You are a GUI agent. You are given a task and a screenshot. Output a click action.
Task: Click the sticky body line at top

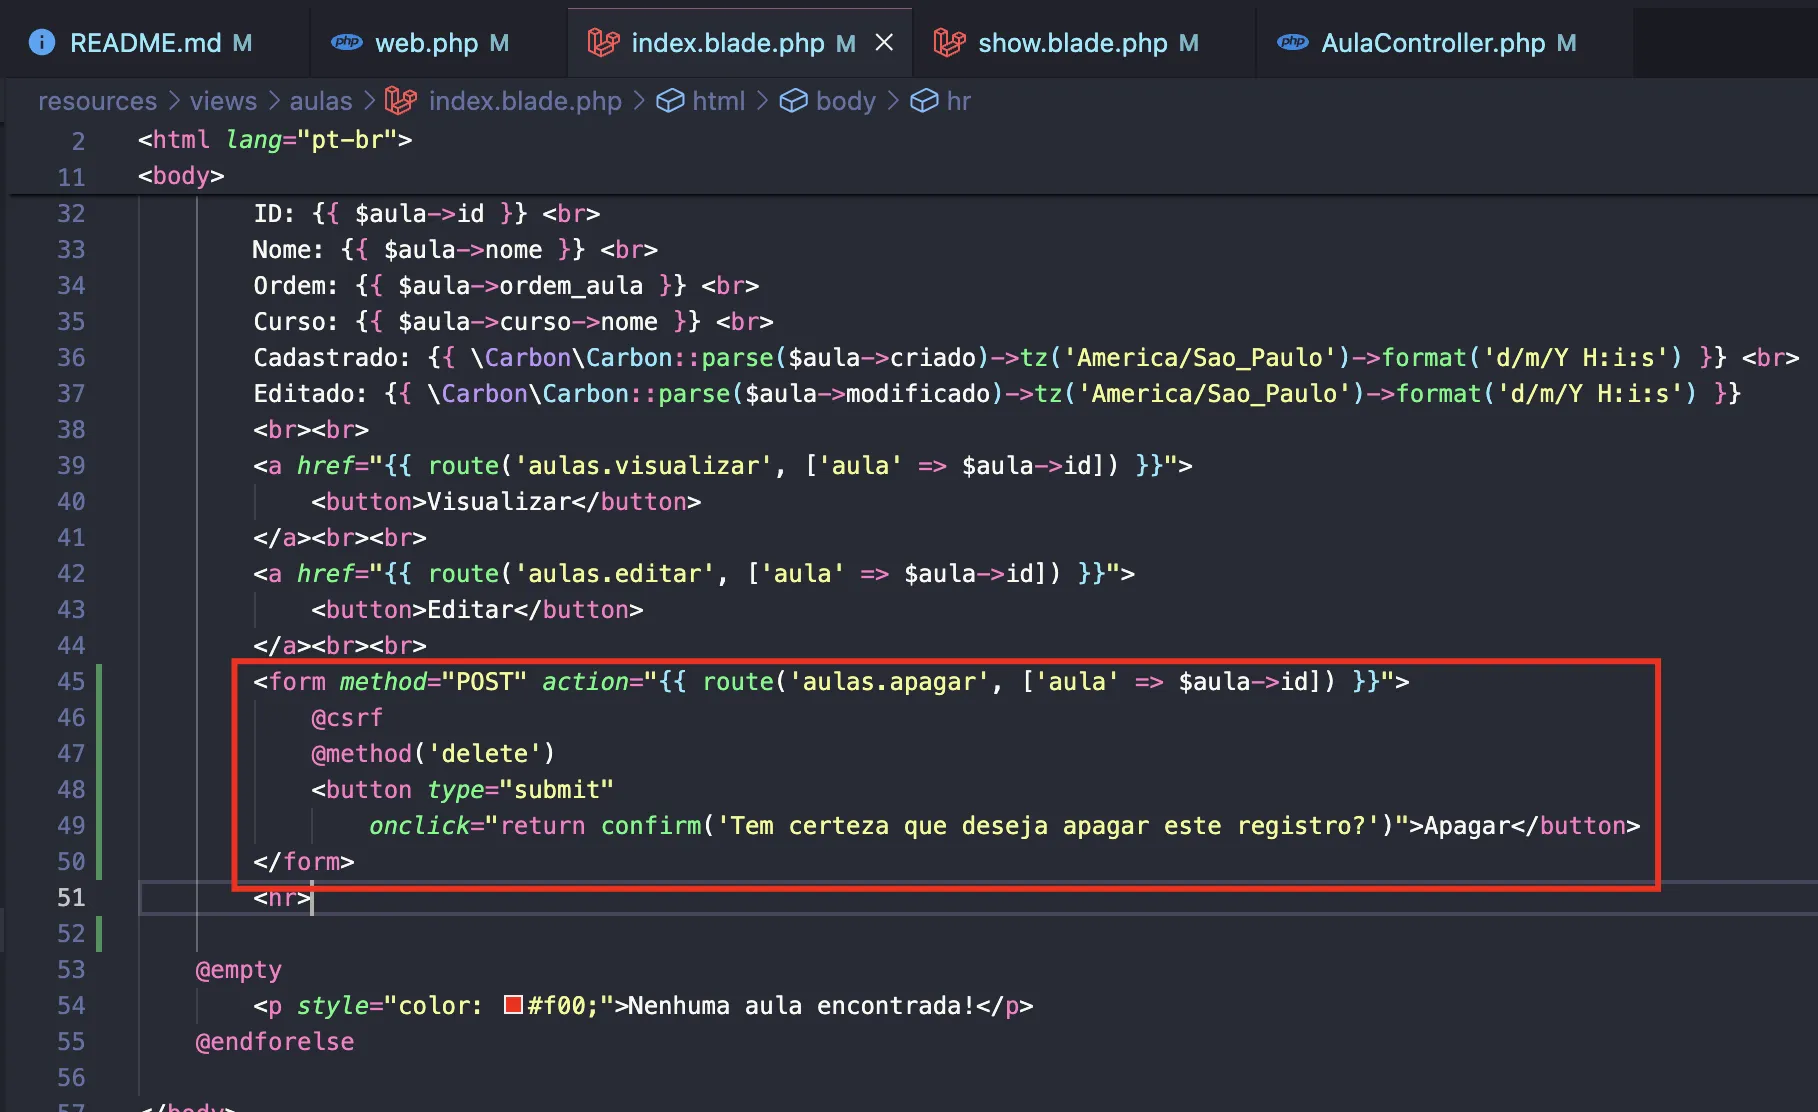coord(181,176)
